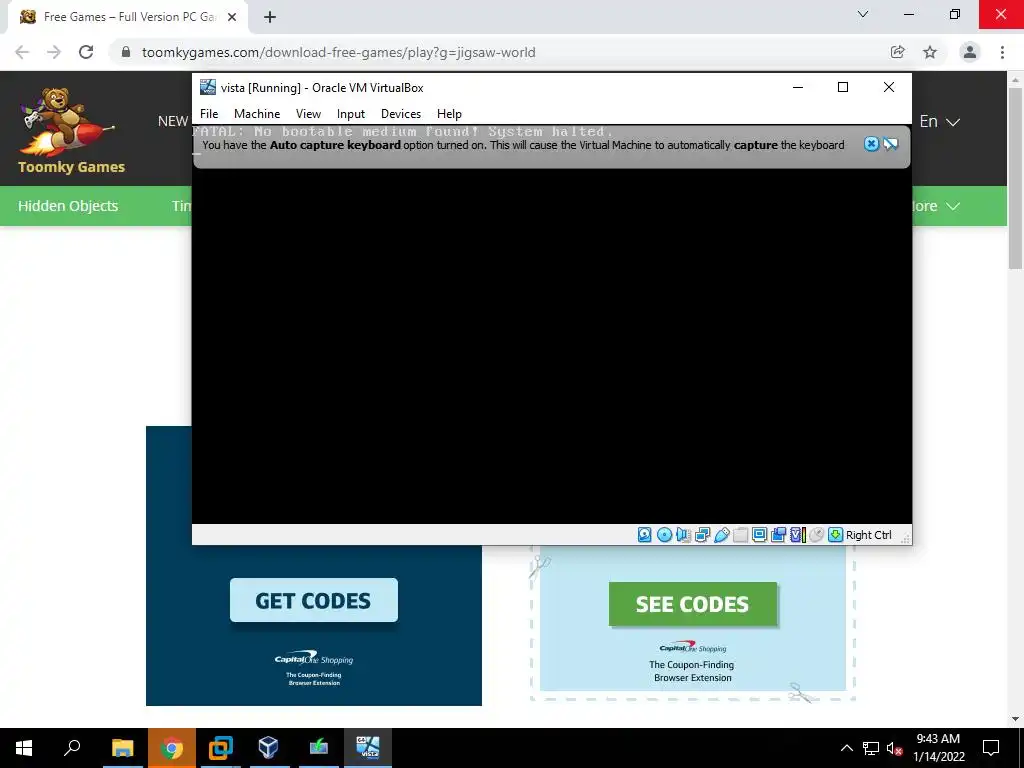Open the Chrome profile avatar menu
1024x768 pixels.
(x=970, y=52)
